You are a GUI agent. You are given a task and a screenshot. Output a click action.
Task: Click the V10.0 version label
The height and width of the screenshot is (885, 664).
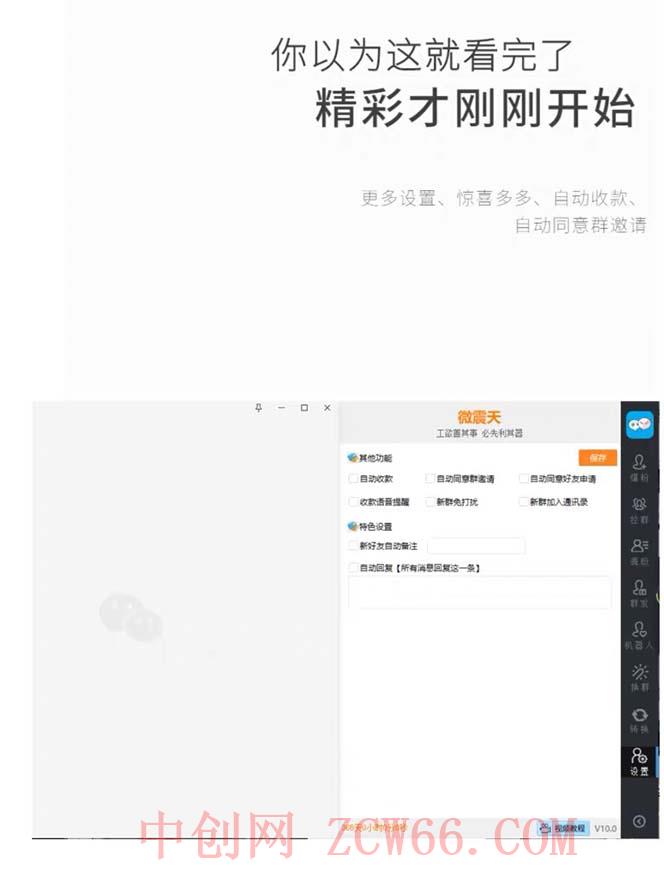(x=605, y=829)
